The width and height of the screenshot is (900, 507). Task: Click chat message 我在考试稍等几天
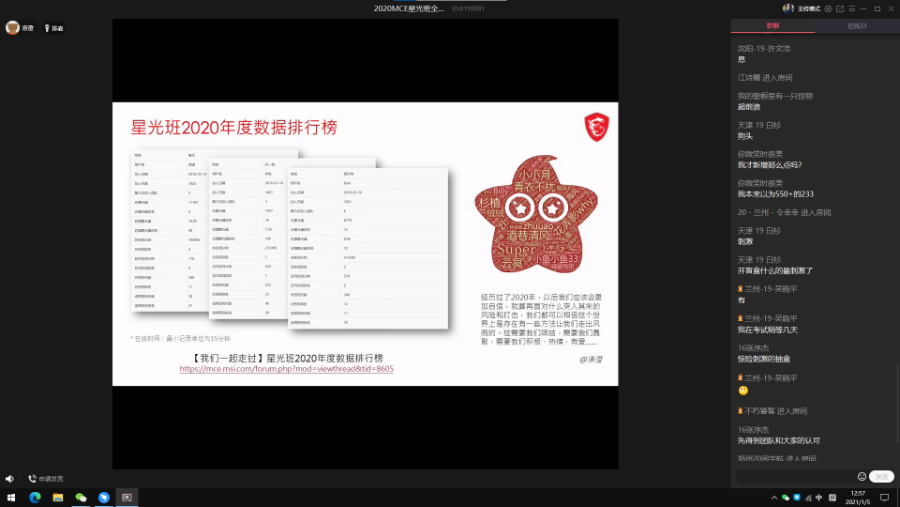(767, 330)
